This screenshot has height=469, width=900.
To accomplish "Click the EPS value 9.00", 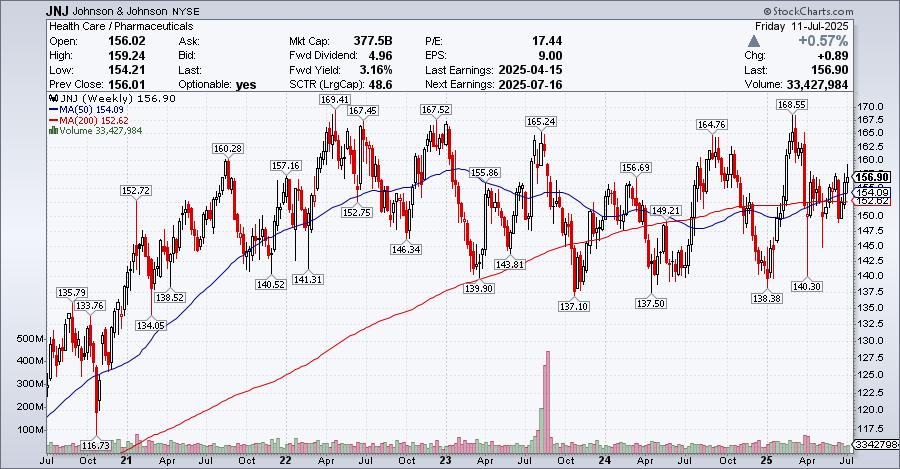I will tap(550, 56).
